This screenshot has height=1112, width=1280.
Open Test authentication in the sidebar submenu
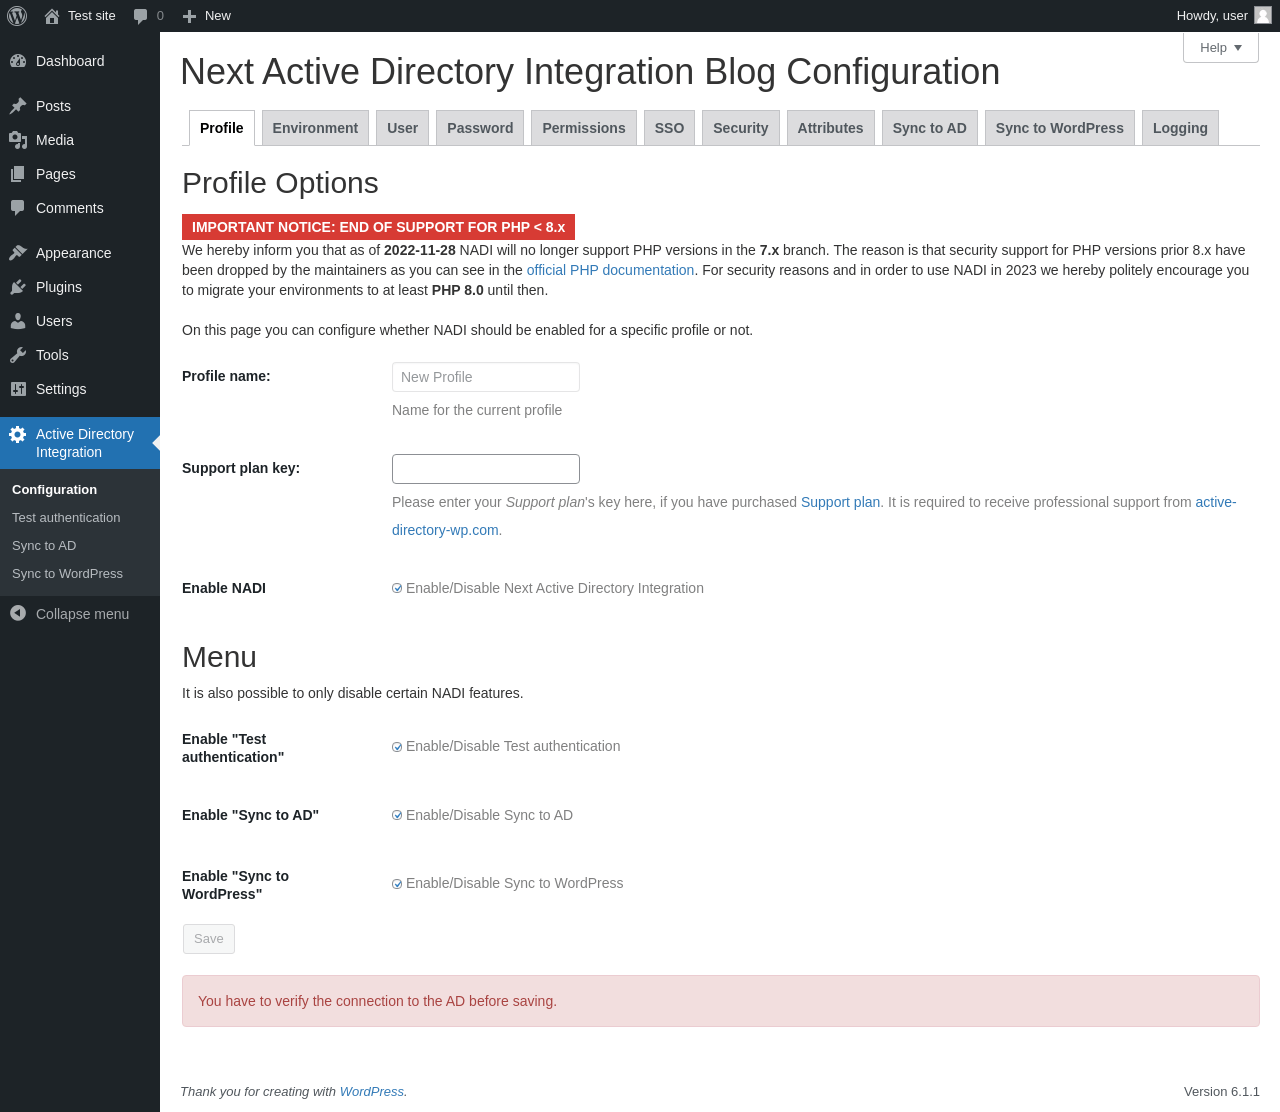(66, 518)
